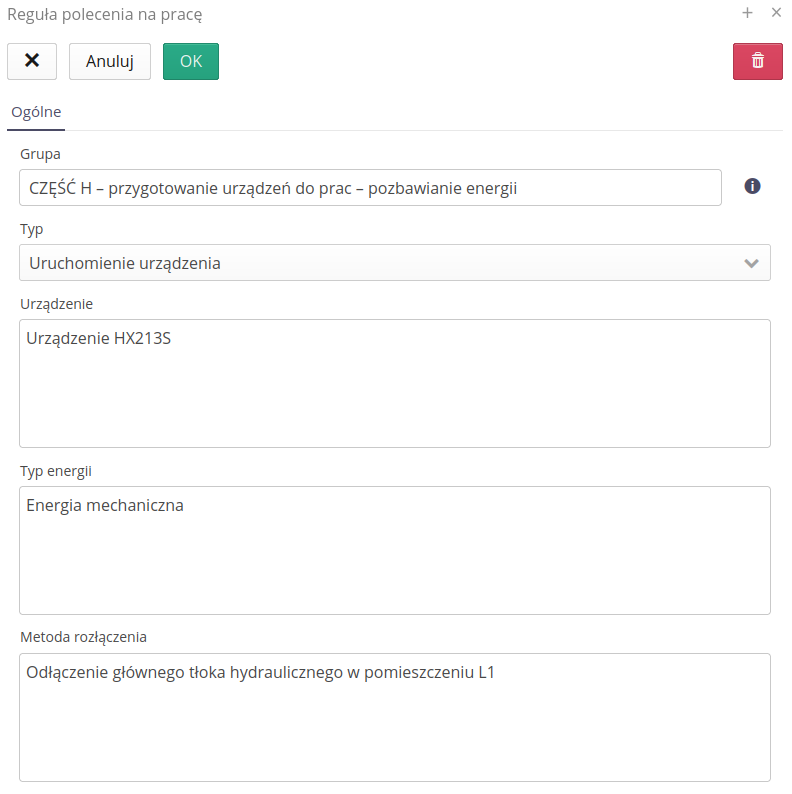Click into the Metoda rozłączenia text area

[x=394, y=717]
